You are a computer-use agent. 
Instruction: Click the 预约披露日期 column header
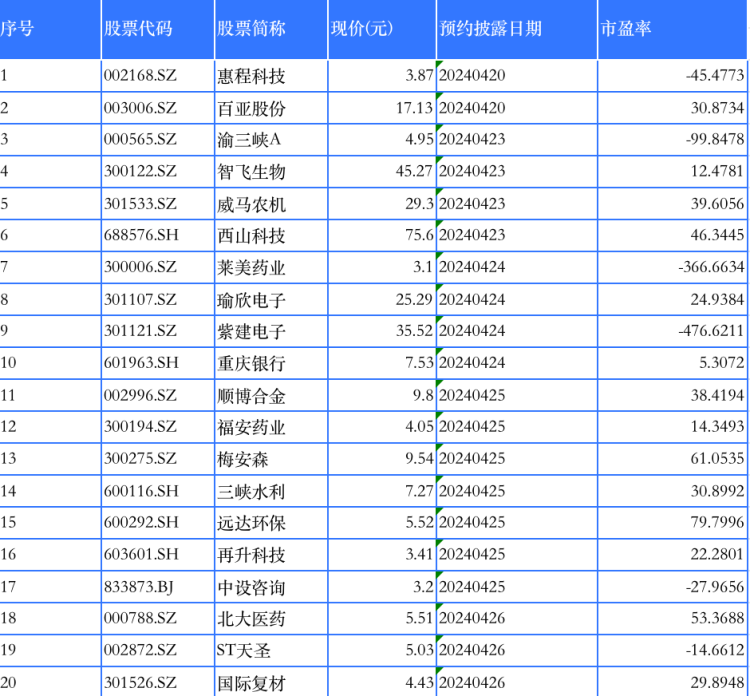coord(517,29)
